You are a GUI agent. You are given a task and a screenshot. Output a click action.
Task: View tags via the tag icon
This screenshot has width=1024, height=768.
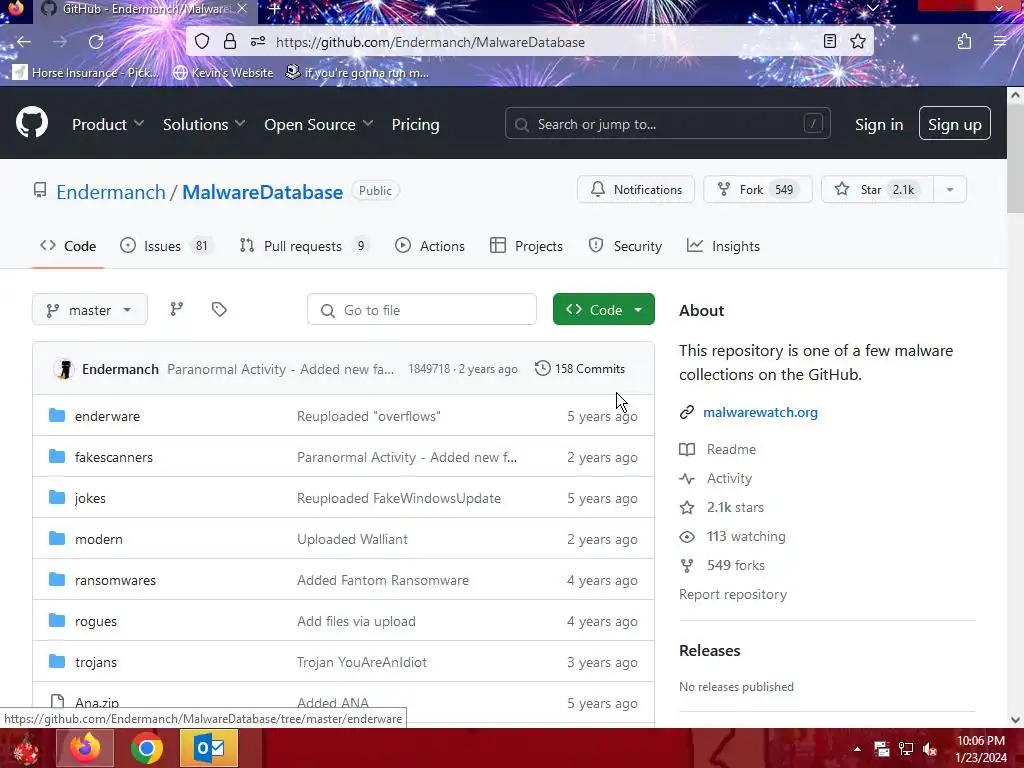pyautogui.click(x=219, y=310)
